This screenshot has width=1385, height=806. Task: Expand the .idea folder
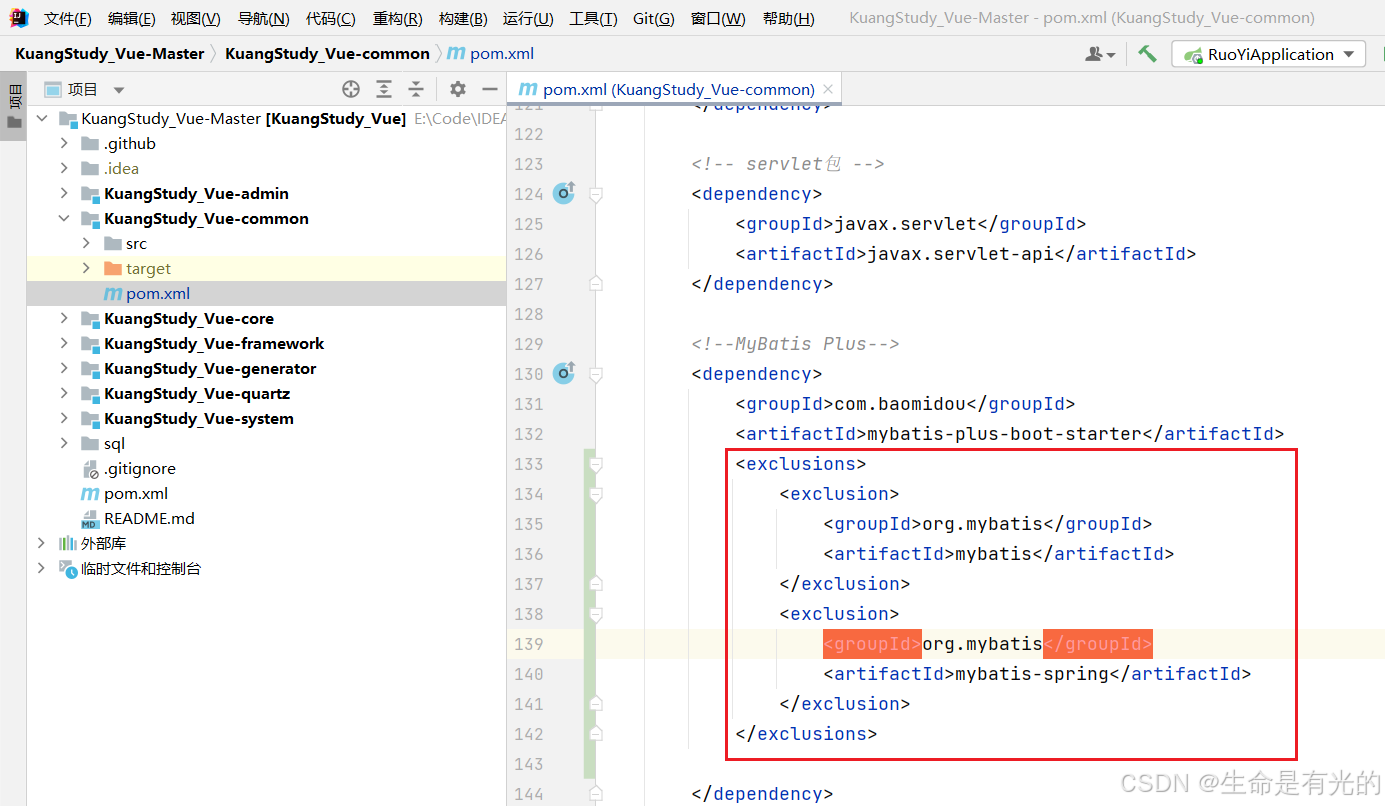pos(64,169)
